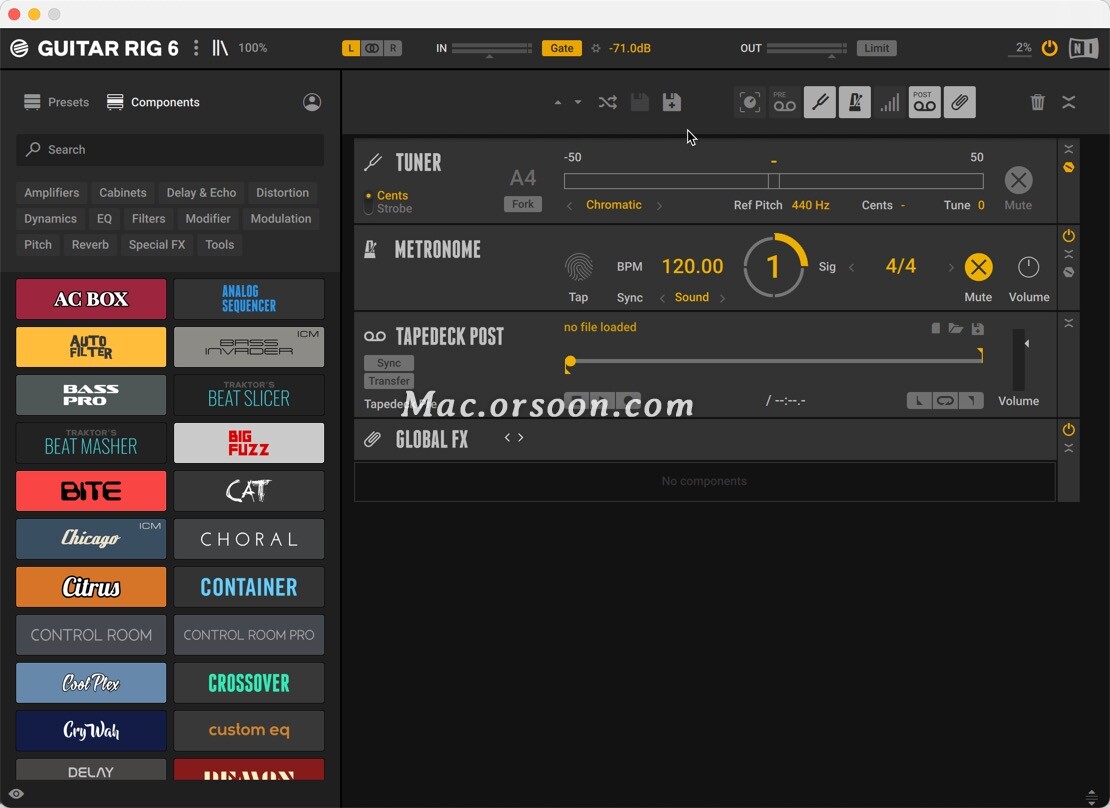Toggle the Tuner icon in rack toolbar
The width and height of the screenshot is (1110, 808).
[x=820, y=102]
